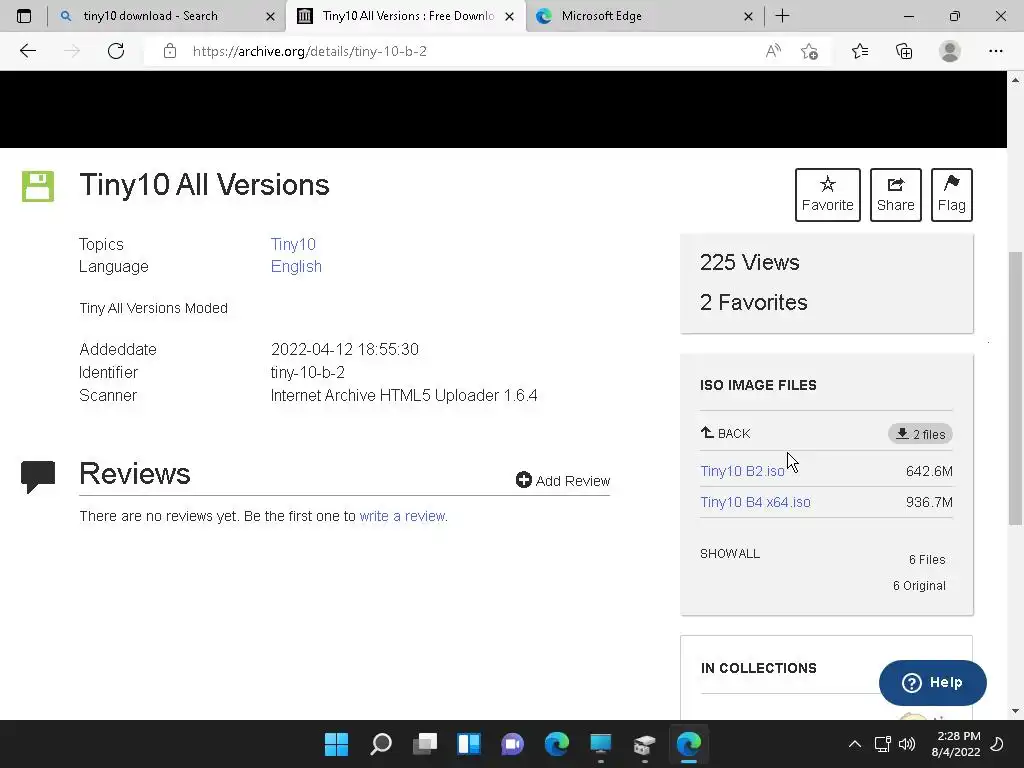
Task: Open Task View on taskbar
Action: click(424, 744)
